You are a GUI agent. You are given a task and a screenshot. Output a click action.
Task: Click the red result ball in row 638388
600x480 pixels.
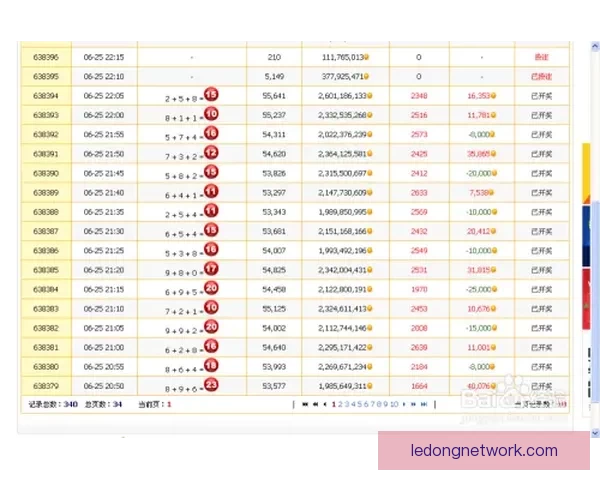pyautogui.click(x=211, y=211)
